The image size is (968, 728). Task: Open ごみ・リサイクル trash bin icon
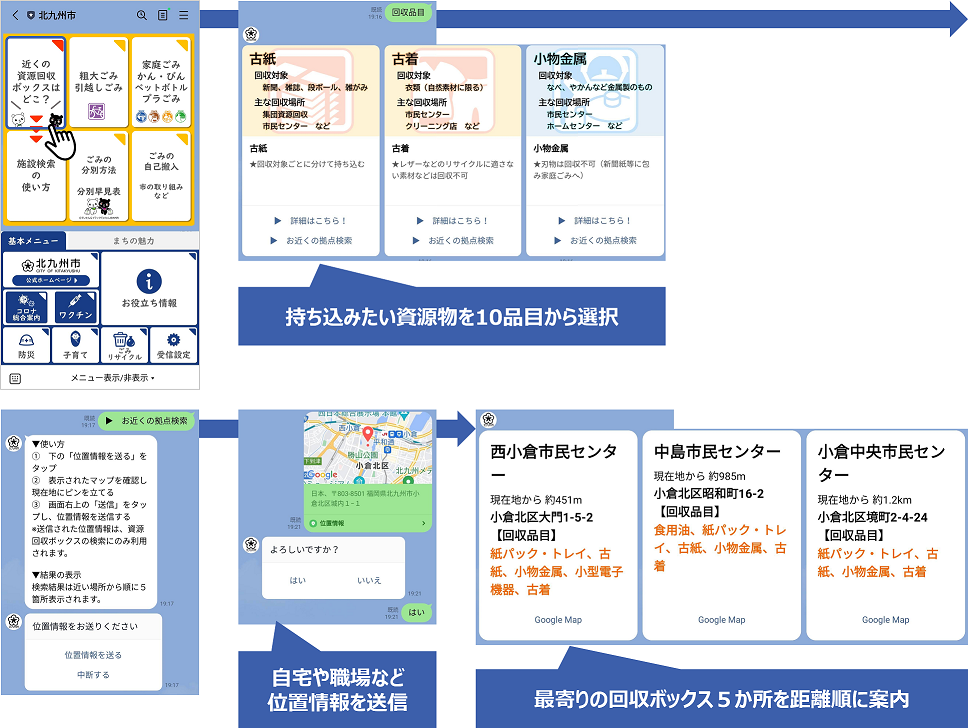(123, 341)
